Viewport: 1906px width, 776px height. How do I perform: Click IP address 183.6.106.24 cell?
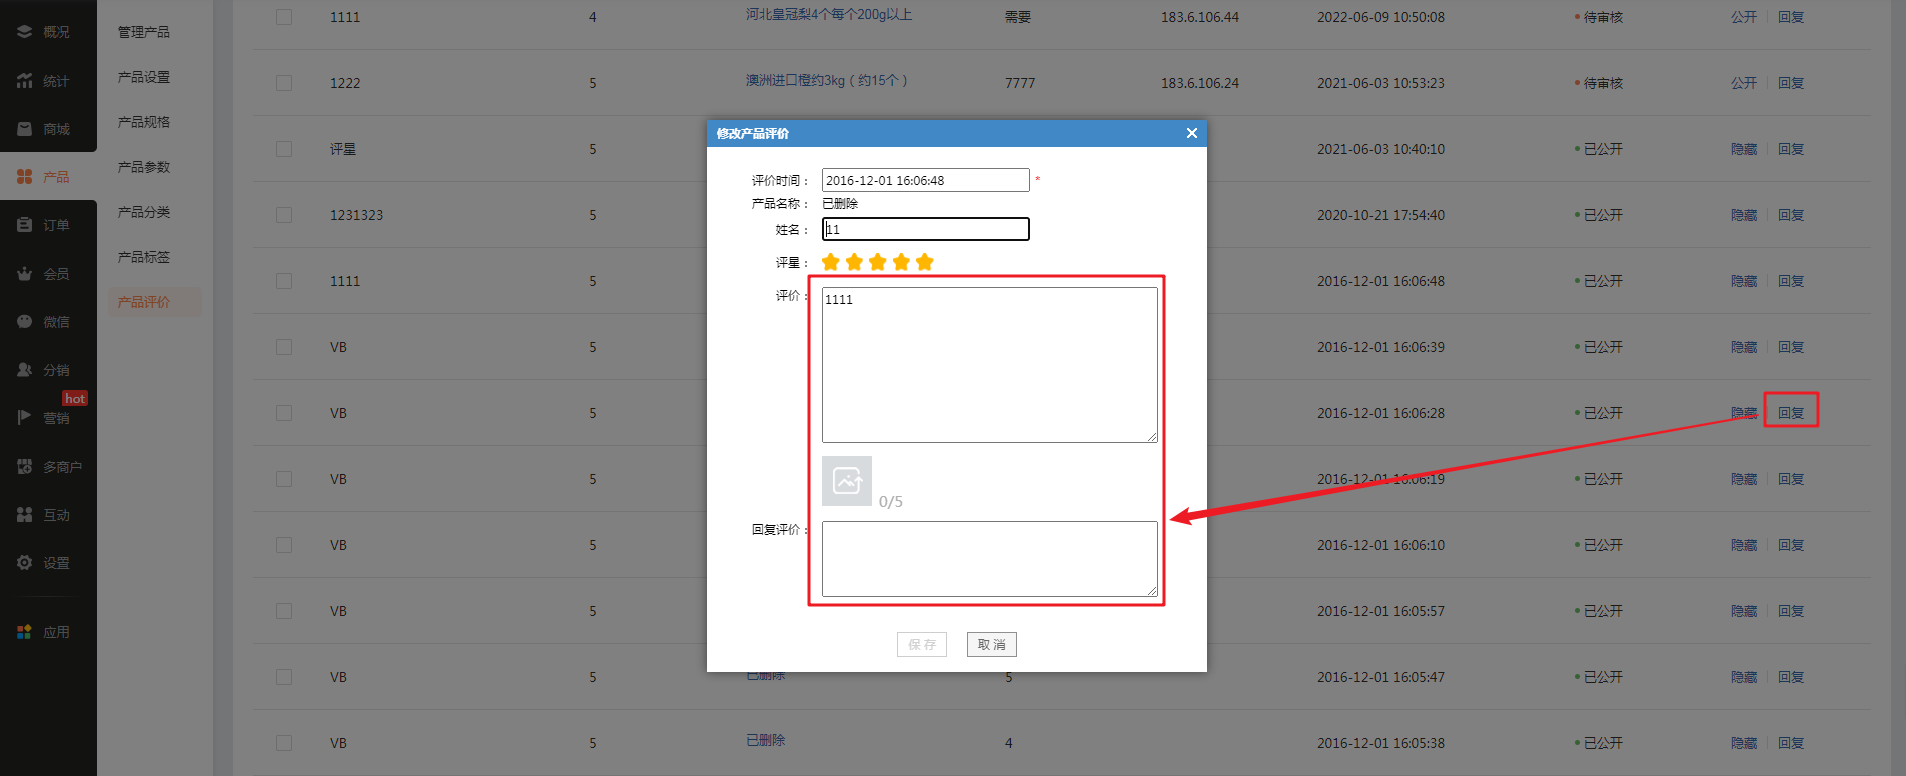coord(1200,83)
